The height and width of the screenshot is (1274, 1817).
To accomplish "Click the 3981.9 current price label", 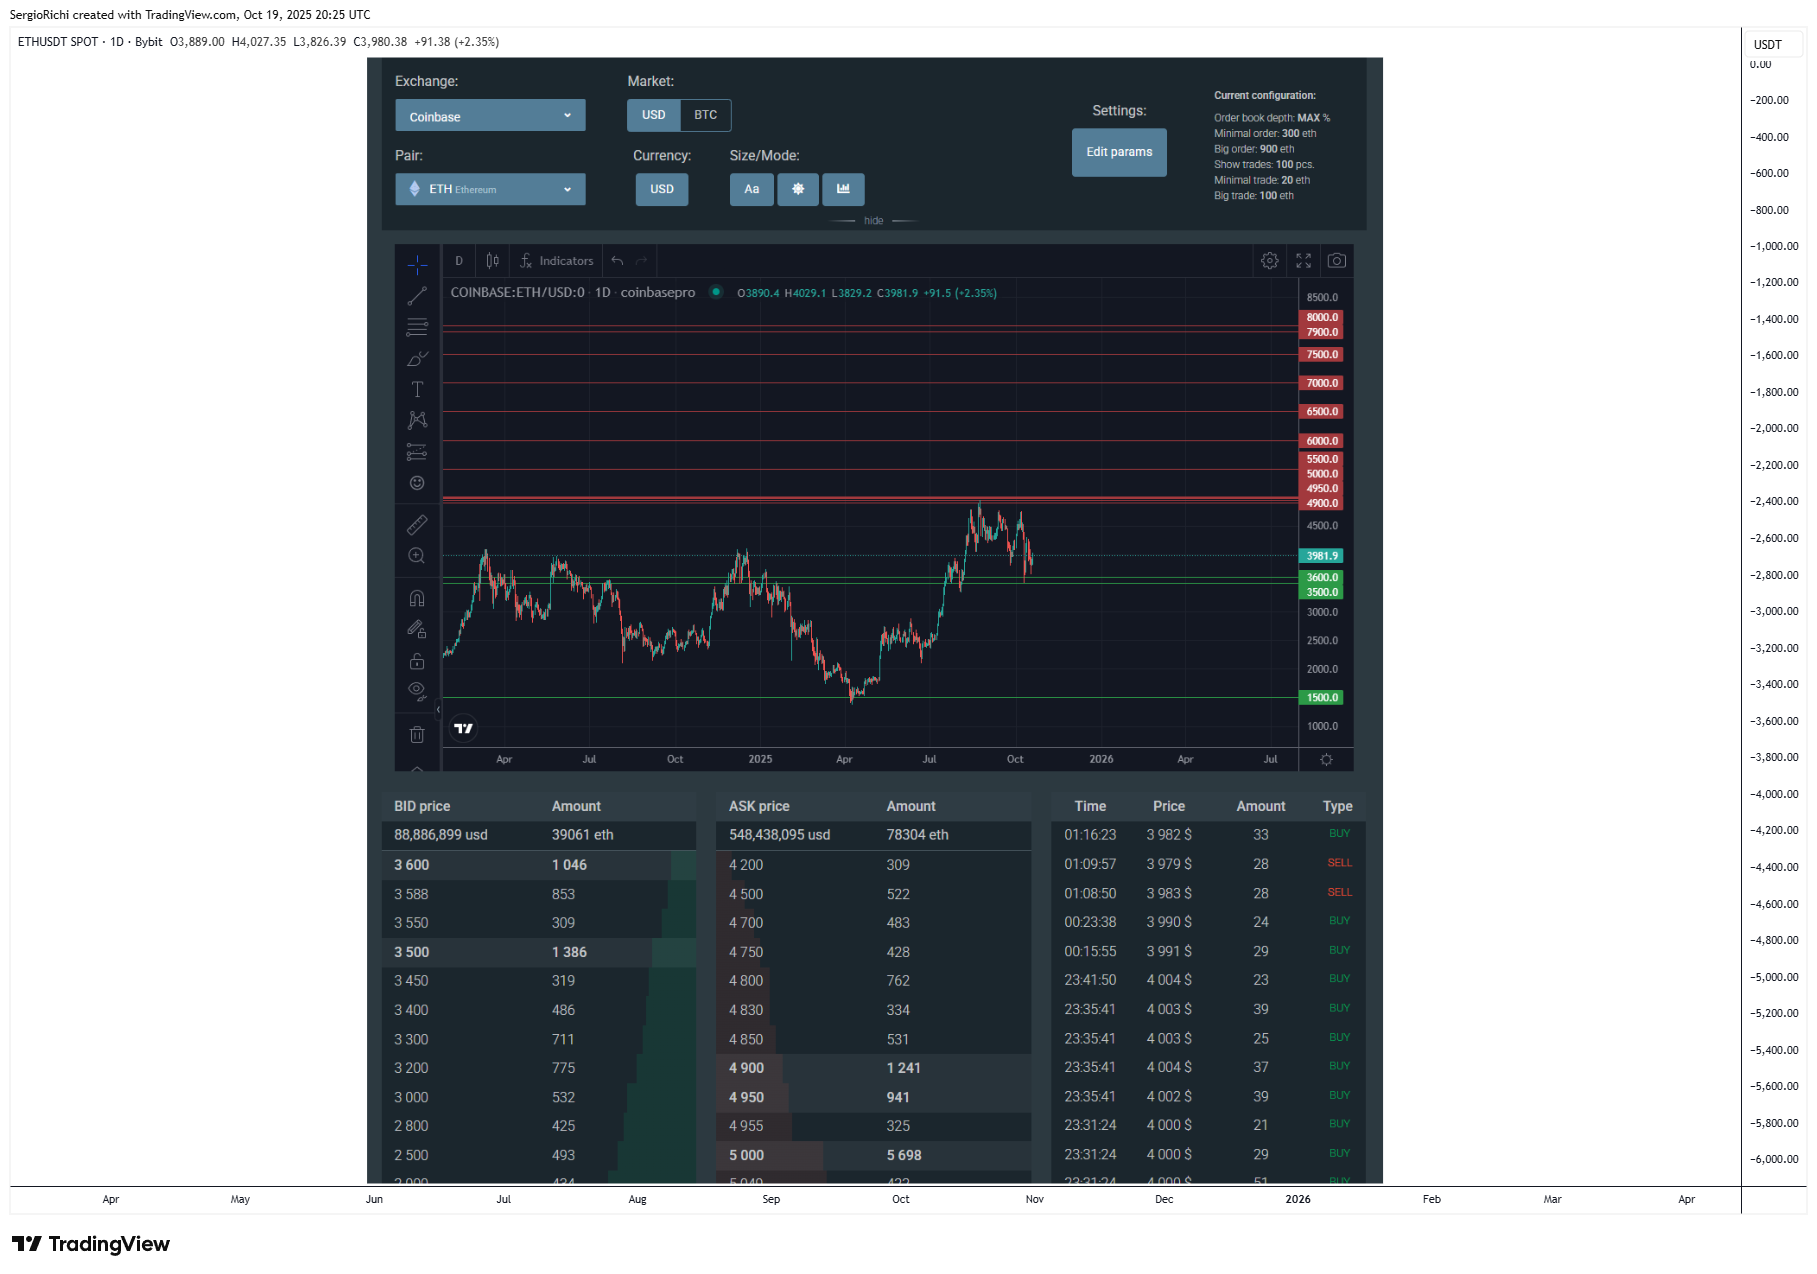I will coord(1322,556).
